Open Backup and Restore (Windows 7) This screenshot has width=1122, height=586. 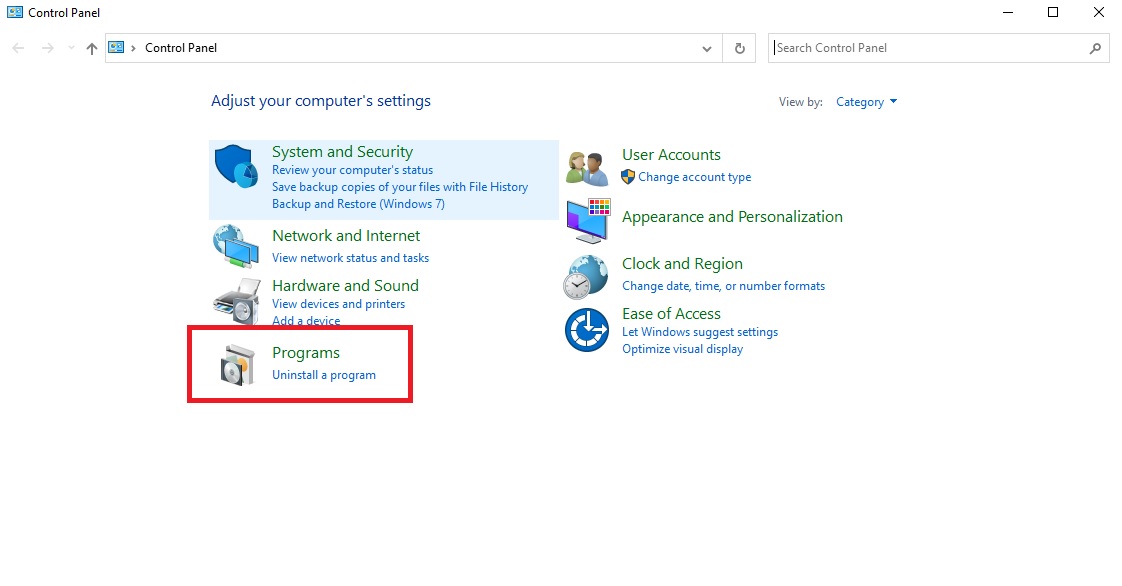click(358, 204)
